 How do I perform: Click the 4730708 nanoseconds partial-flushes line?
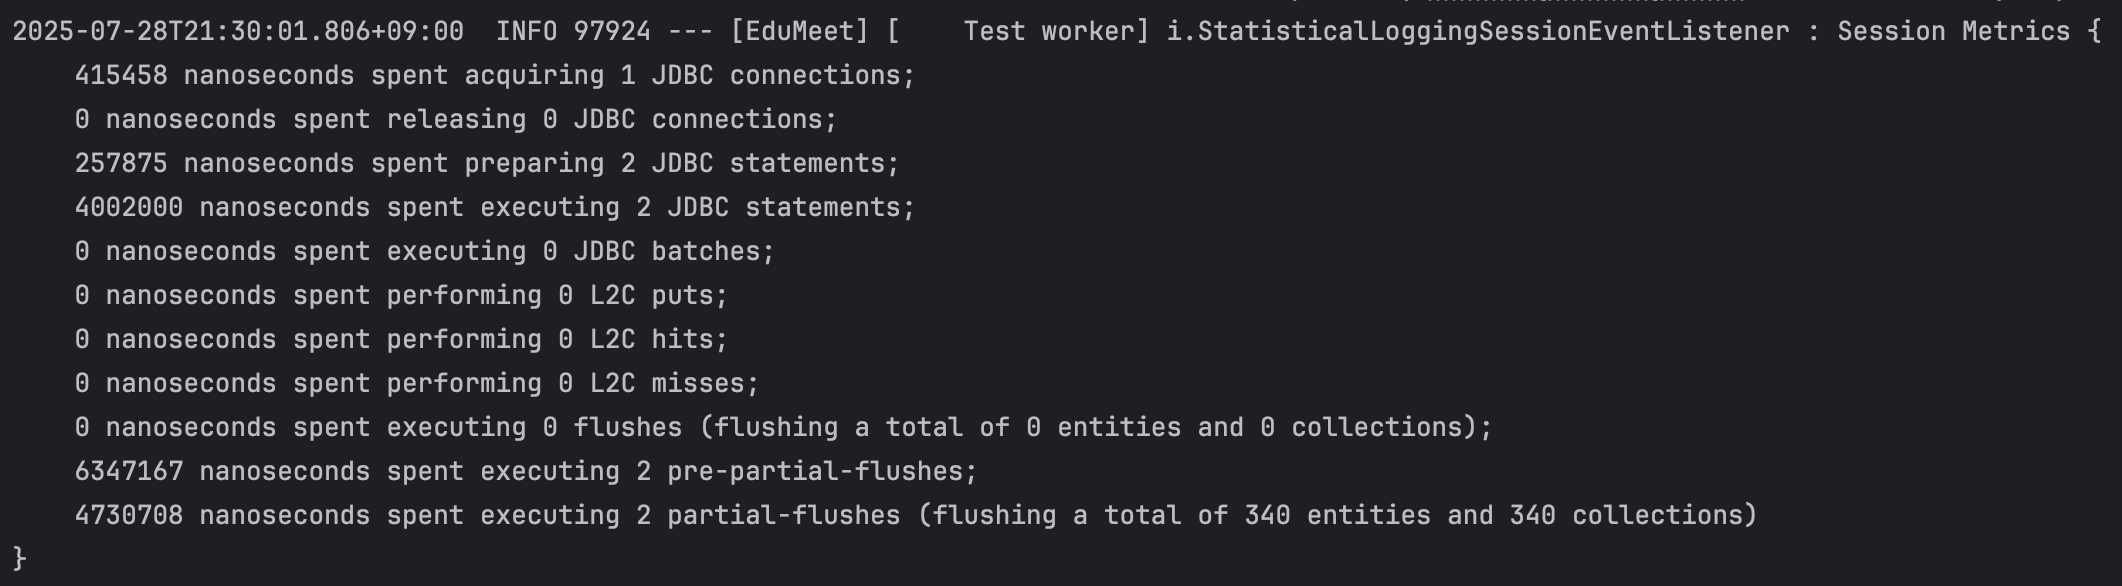914,516
